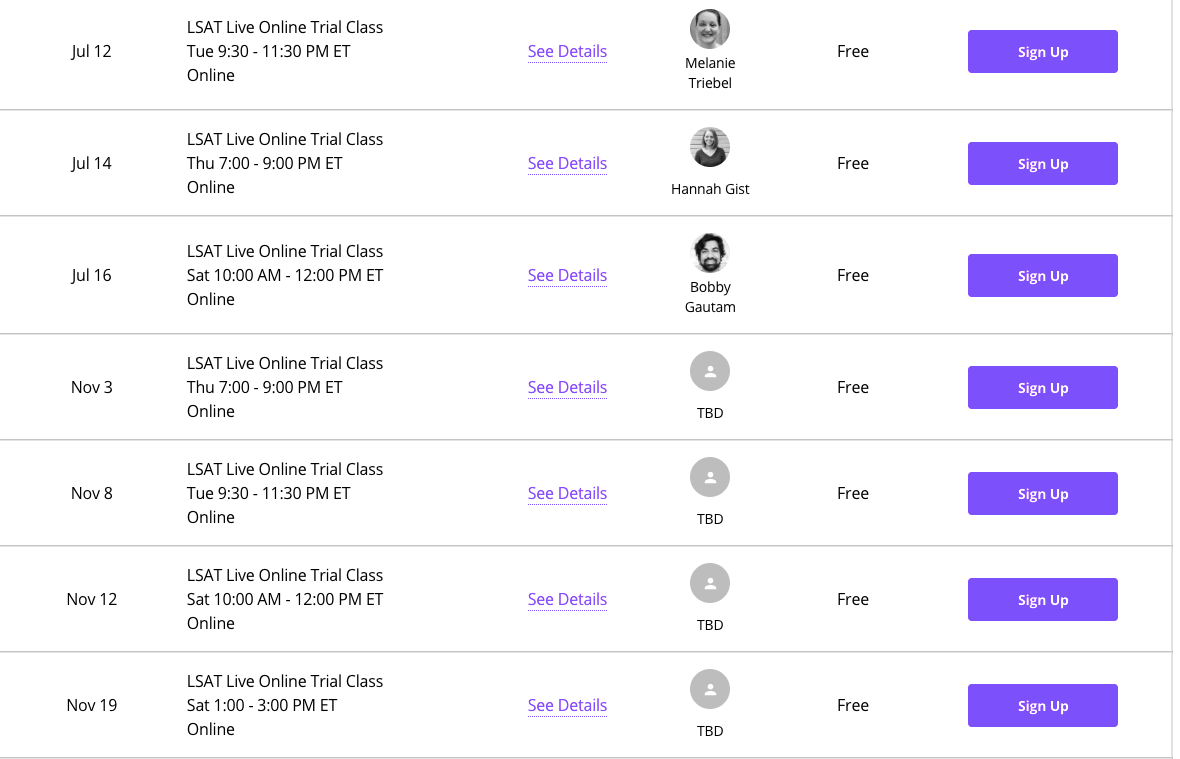The width and height of the screenshot is (1180, 759).
Task: View See Details for the Nov 19 class
Action: [x=567, y=705]
